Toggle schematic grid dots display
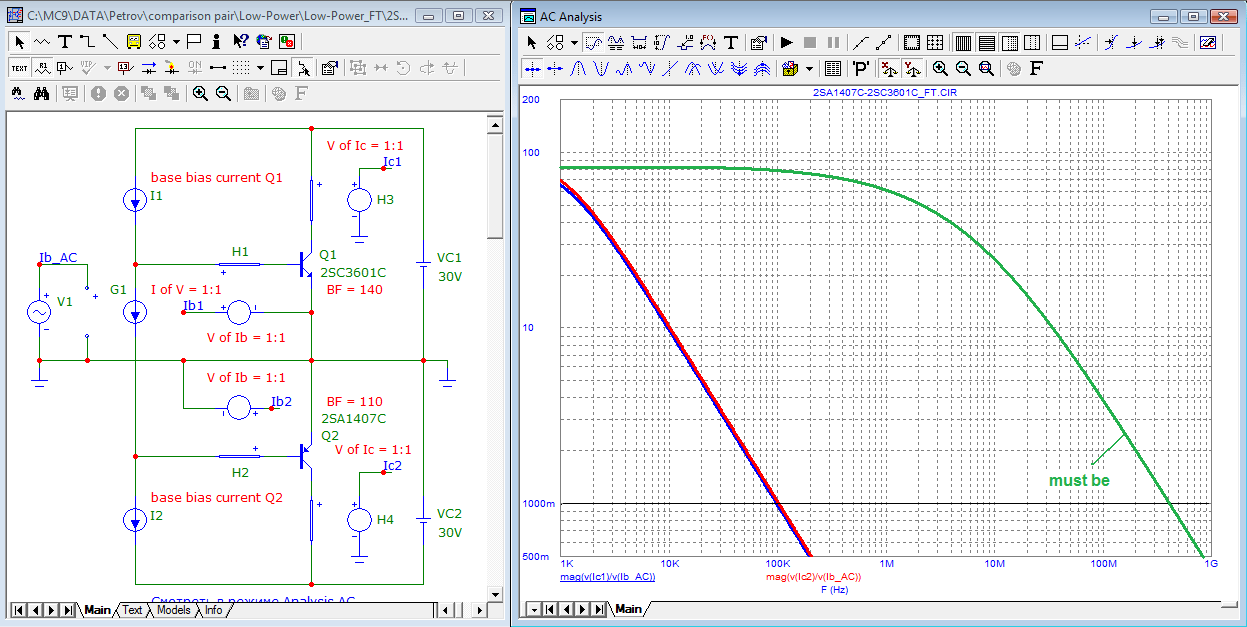1247x627 pixels. (240, 68)
